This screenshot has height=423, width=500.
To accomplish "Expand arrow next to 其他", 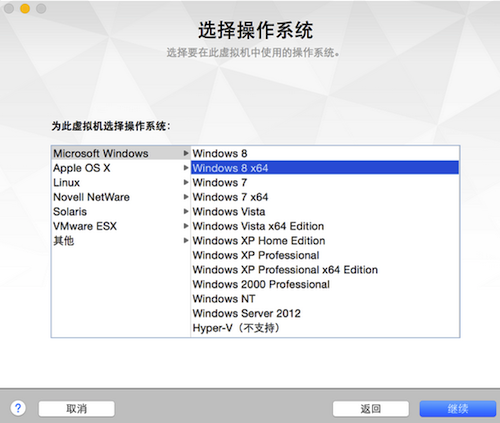I will 186,240.
